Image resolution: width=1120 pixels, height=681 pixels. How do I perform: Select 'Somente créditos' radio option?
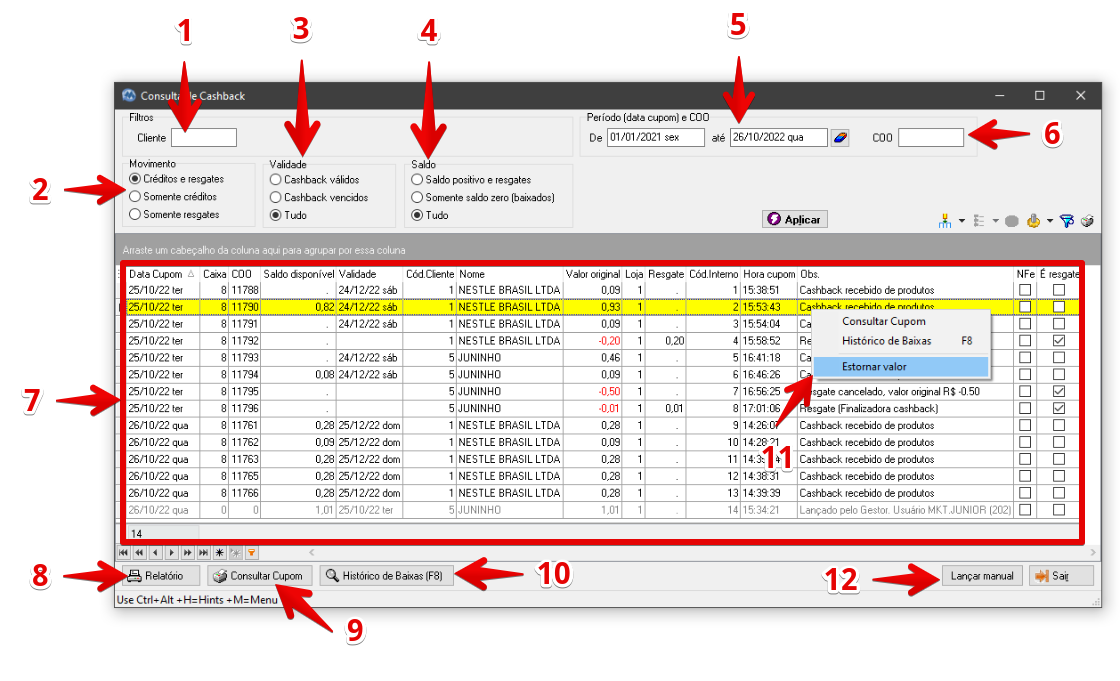173,197
